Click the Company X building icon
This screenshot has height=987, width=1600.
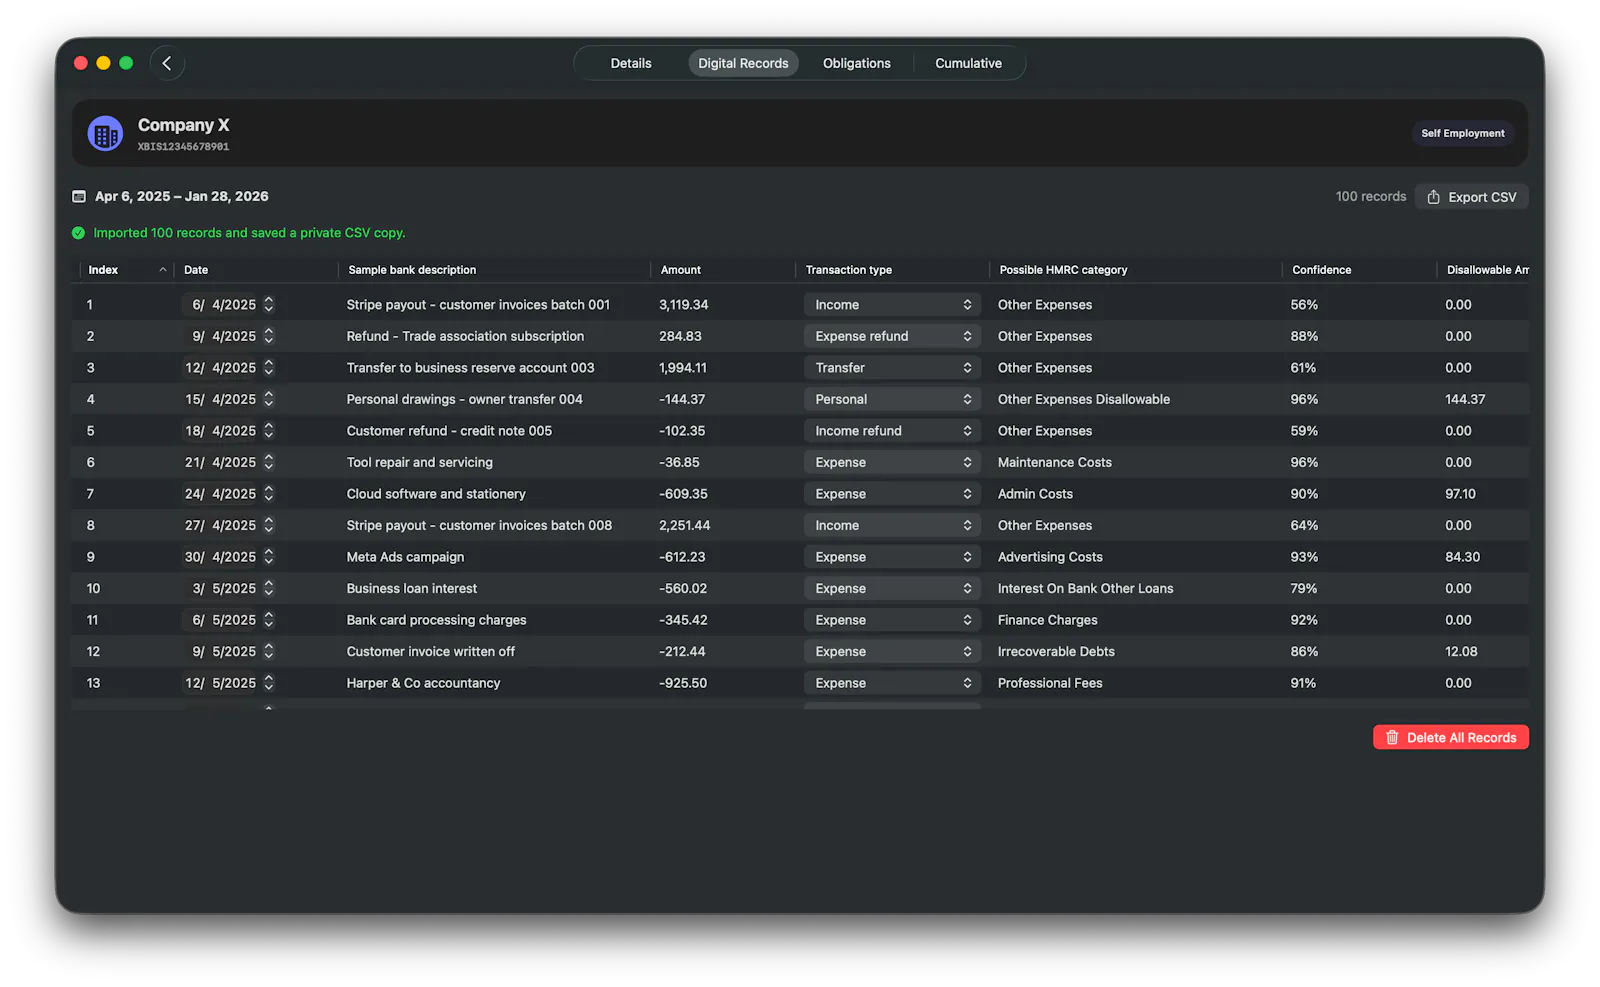[x=105, y=133]
